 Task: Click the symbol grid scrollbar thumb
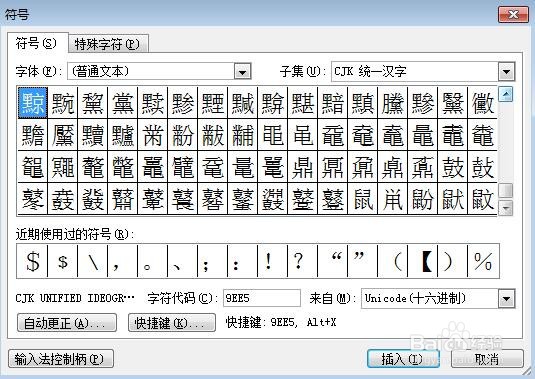(x=506, y=190)
